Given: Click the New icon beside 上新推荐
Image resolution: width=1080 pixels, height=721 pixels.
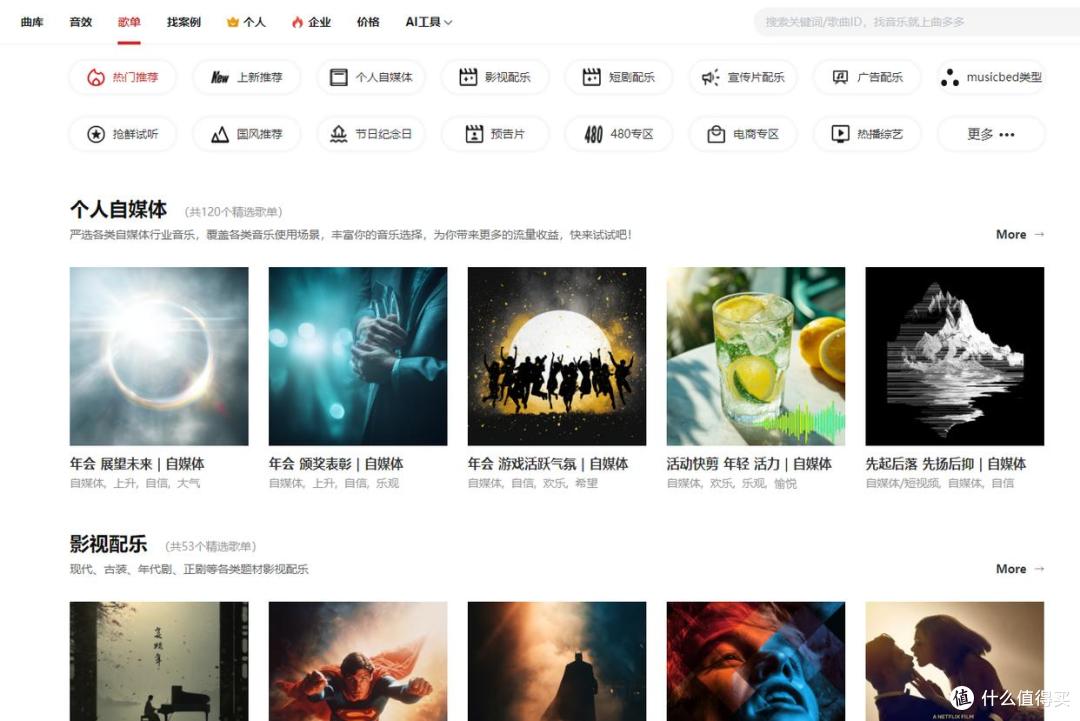Looking at the screenshot, I should [220, 77].
